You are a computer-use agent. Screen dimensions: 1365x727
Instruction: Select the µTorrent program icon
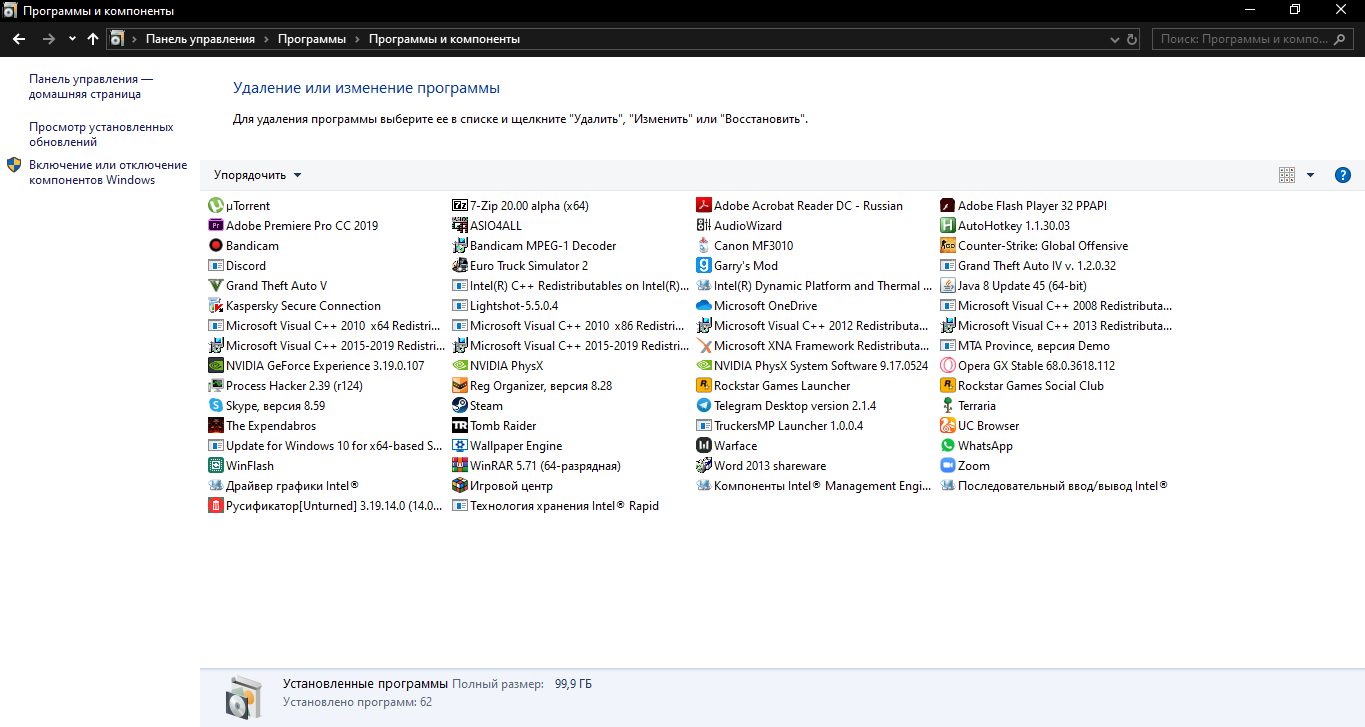coord(215,206)
